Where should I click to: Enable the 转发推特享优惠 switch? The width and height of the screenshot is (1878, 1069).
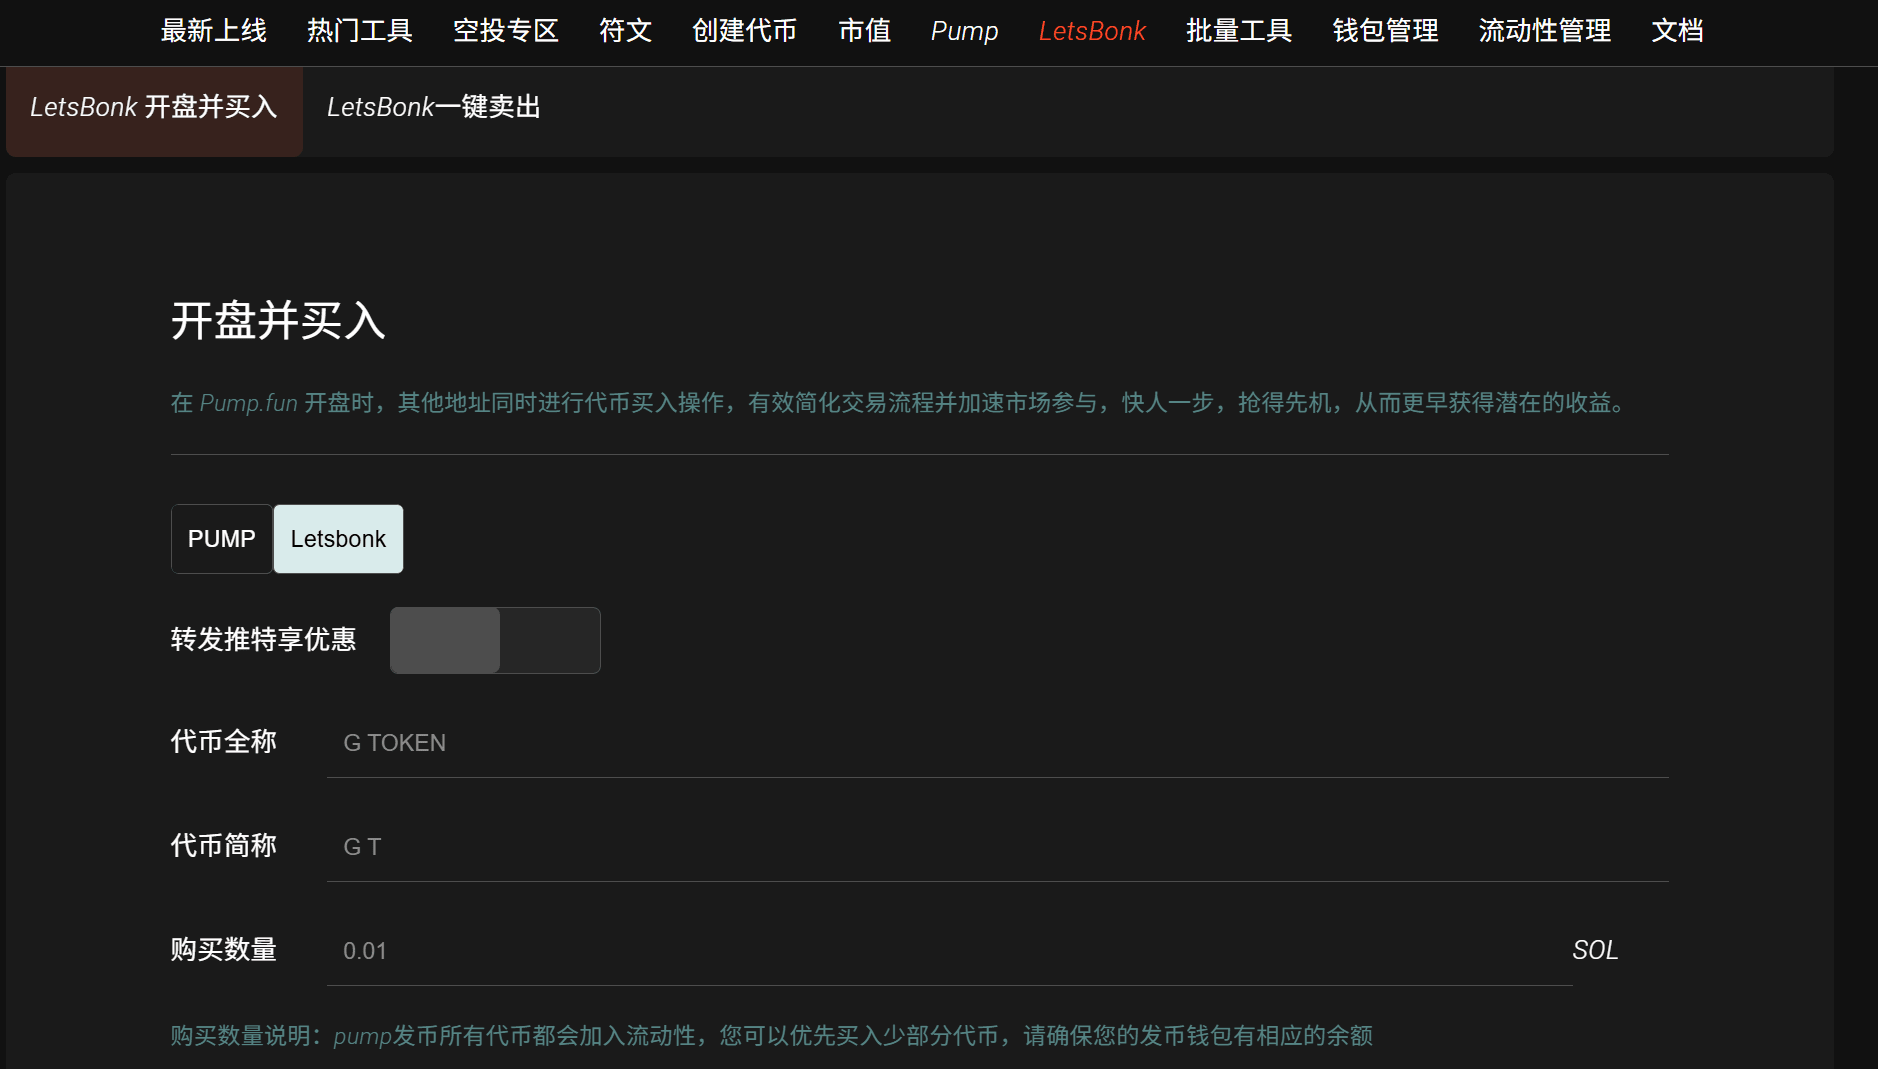[x=495, y=640]
